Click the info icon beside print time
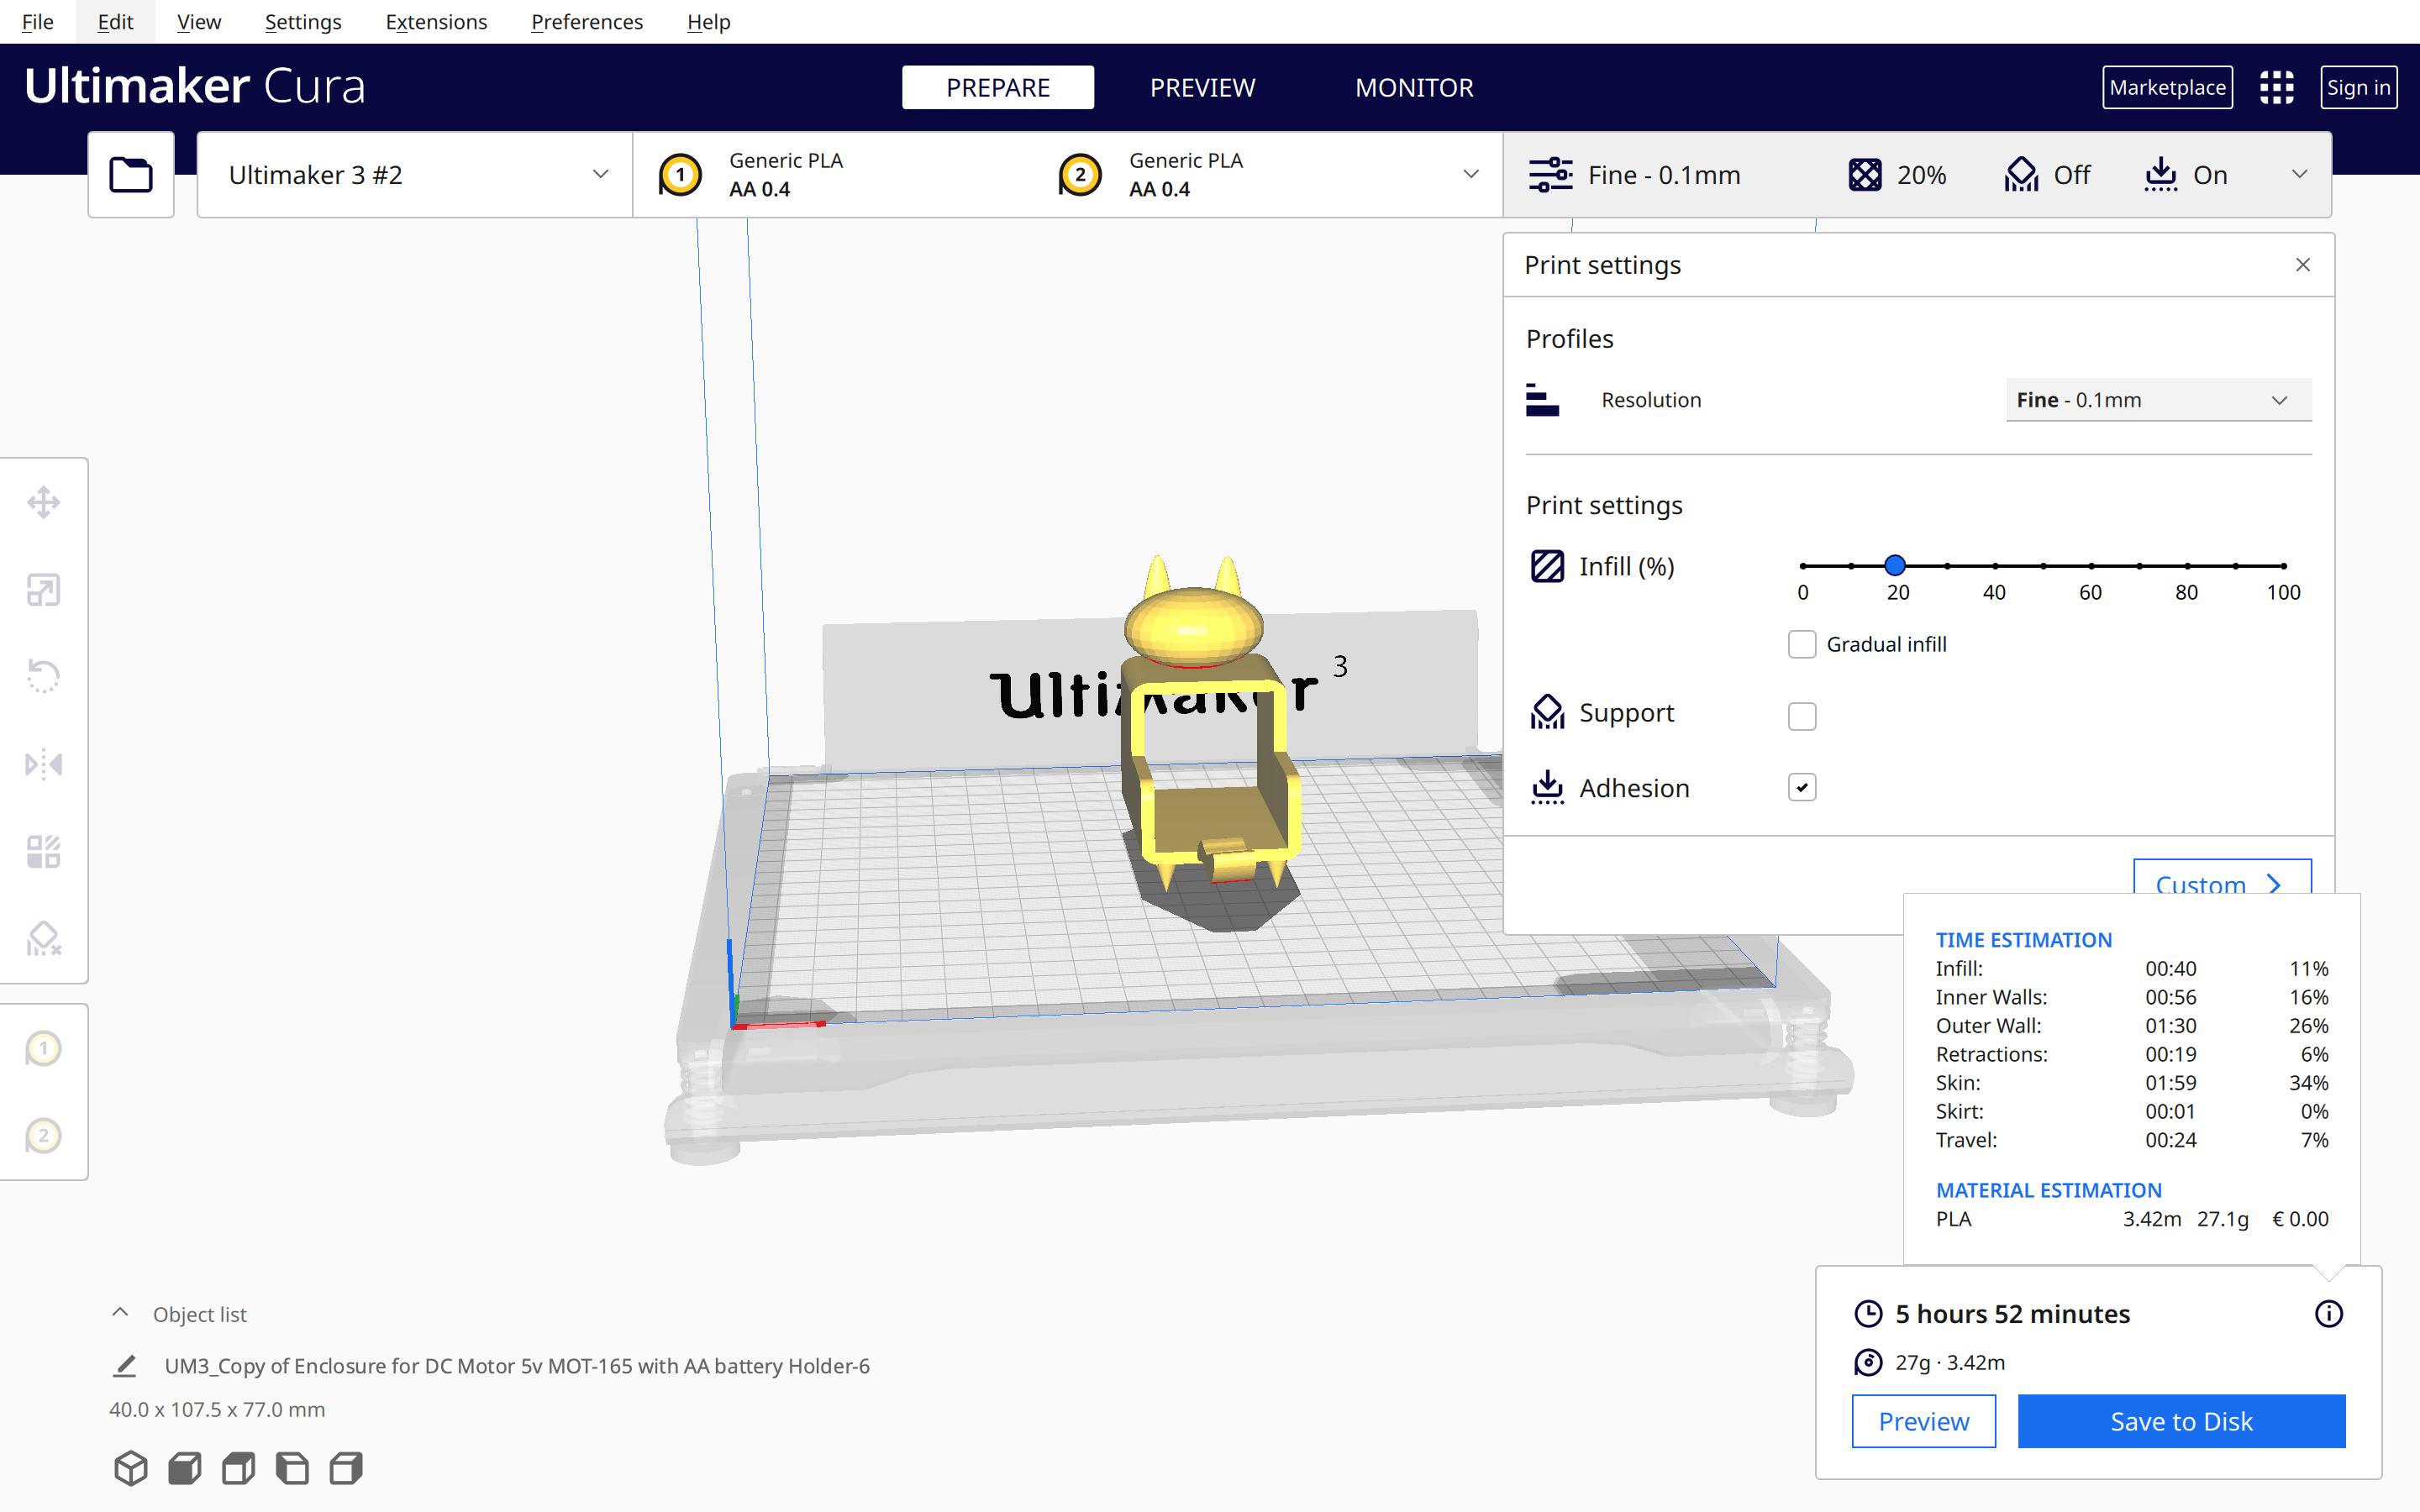 [2329, 1314]
